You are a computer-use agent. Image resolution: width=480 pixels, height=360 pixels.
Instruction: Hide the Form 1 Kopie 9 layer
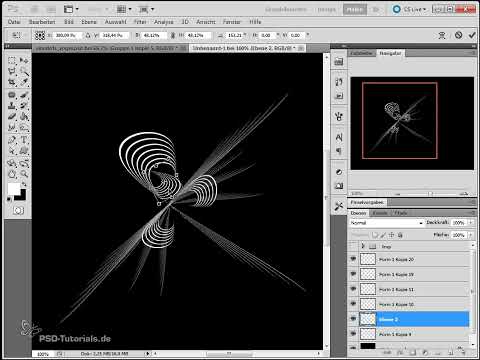pos(353,334)
